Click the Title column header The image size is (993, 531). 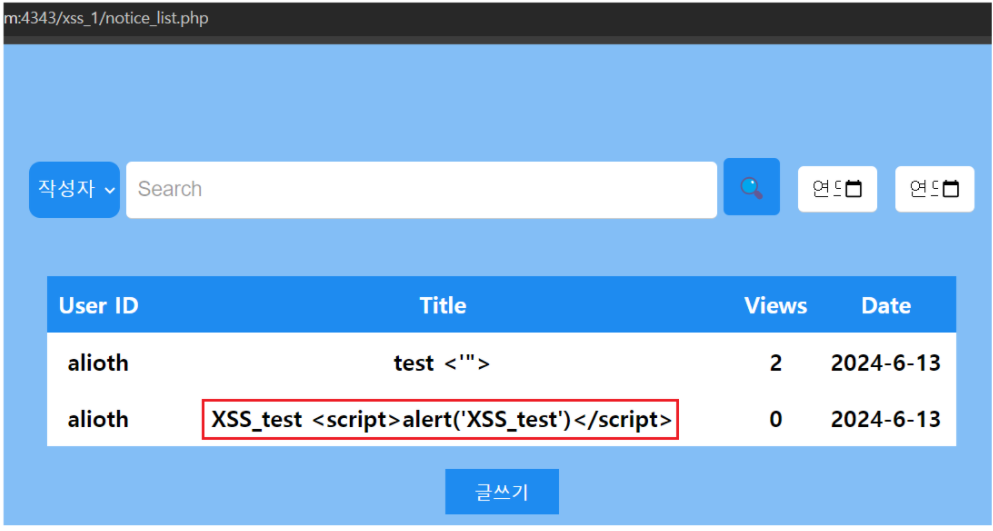(x=443, y=305)
